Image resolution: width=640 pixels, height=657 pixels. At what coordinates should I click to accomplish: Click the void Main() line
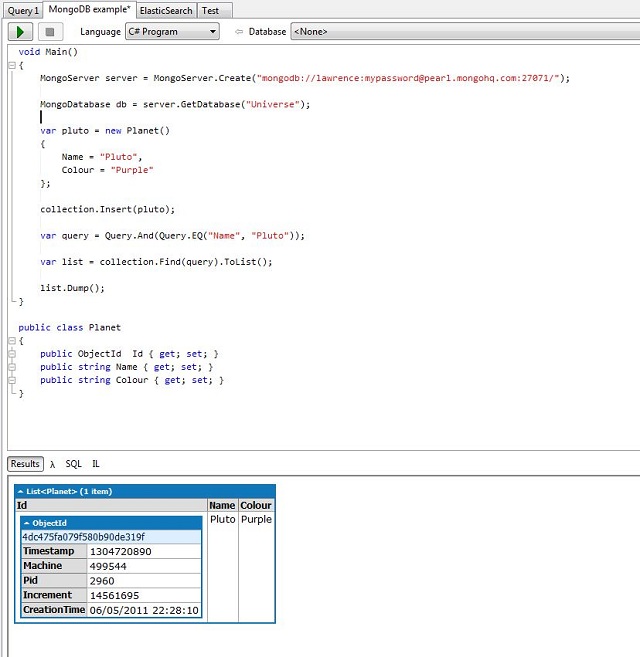48,52
